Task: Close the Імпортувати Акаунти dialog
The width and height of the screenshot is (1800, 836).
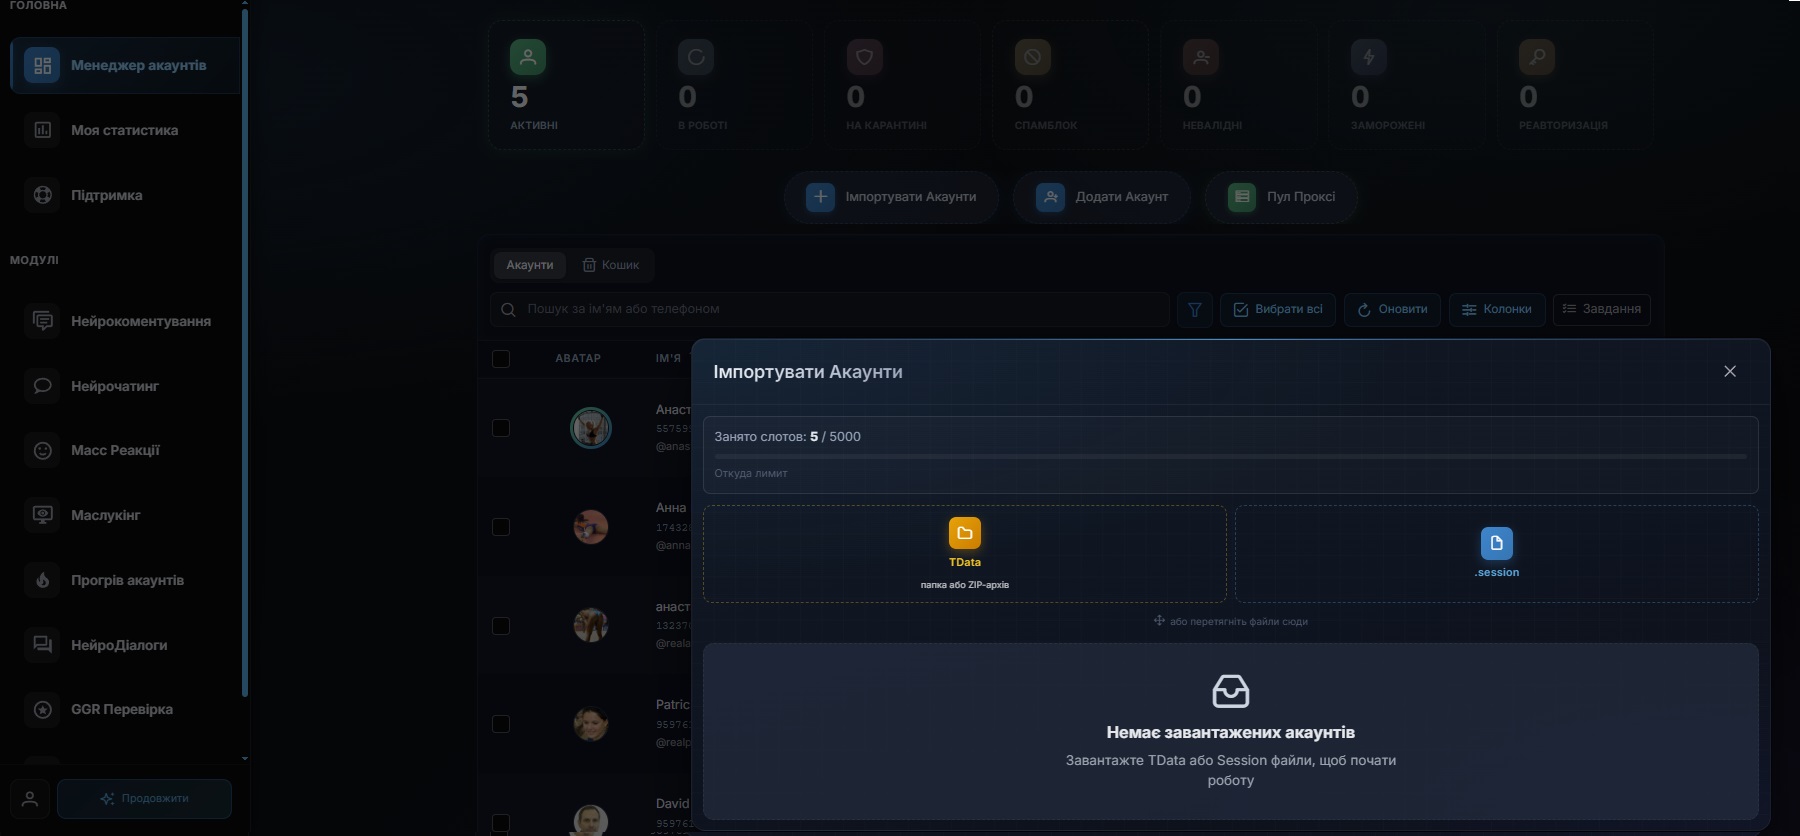Action: click(x=1730, y=371)
